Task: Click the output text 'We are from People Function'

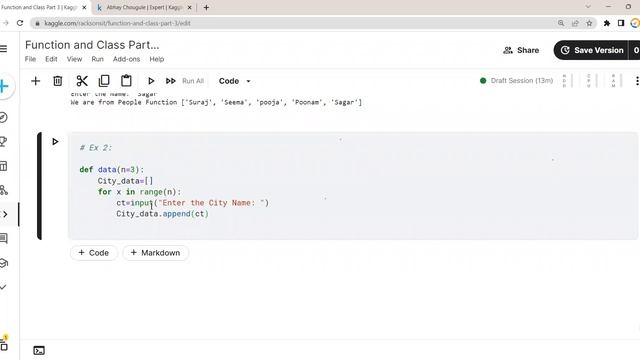Action: click(x=124, y=102)
